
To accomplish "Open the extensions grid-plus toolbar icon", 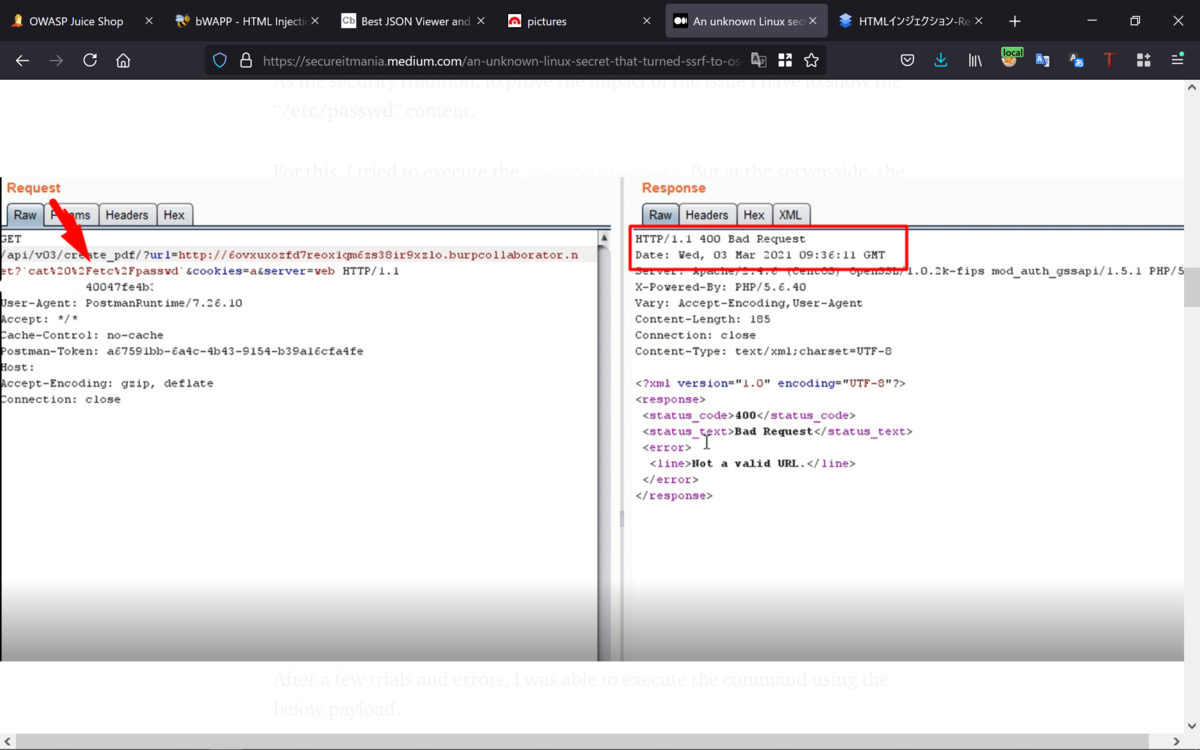I will point(1143,61).
